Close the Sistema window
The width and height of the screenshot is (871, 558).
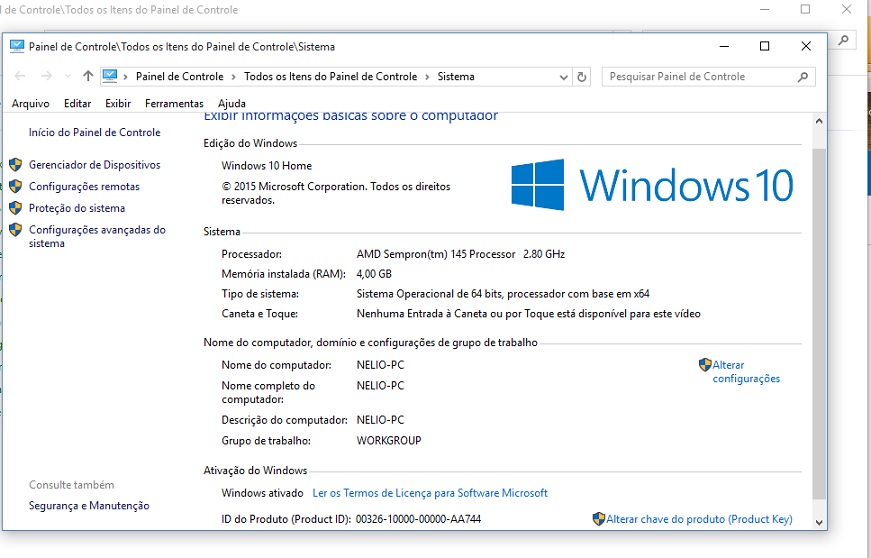tap(806, 47)
